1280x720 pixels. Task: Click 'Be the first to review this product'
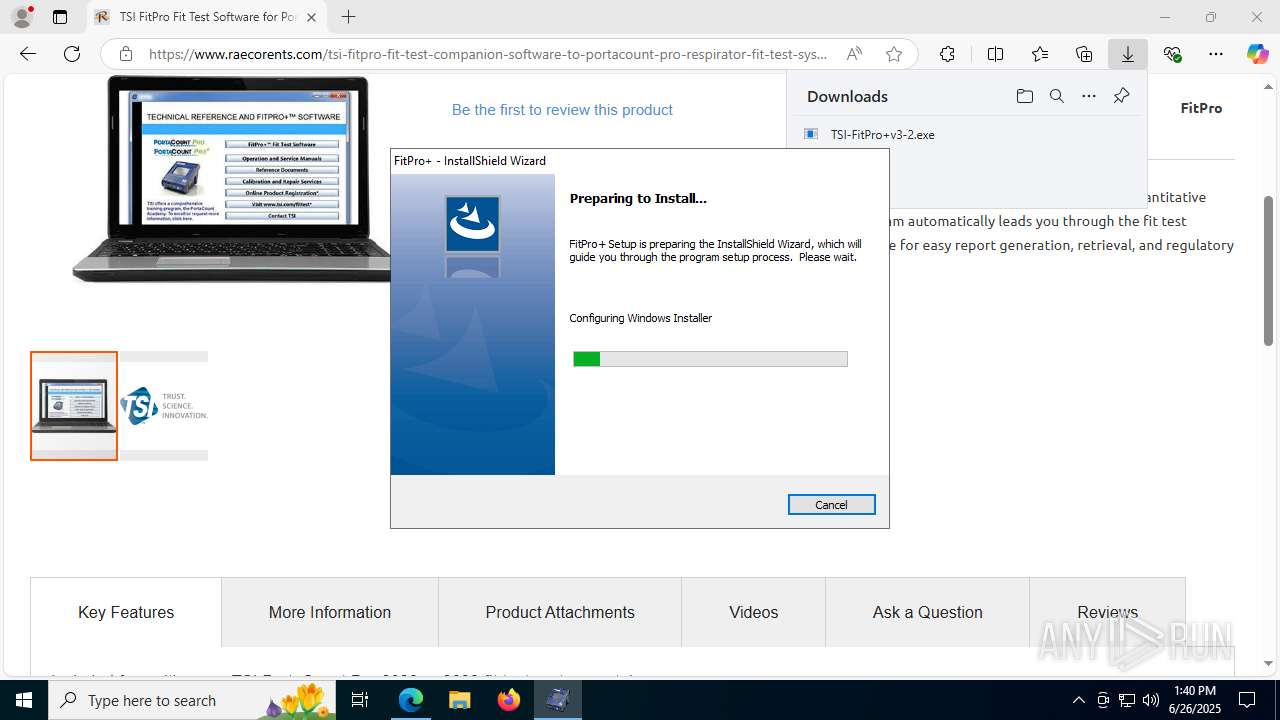pyautogui.click(x=562, y=110)
